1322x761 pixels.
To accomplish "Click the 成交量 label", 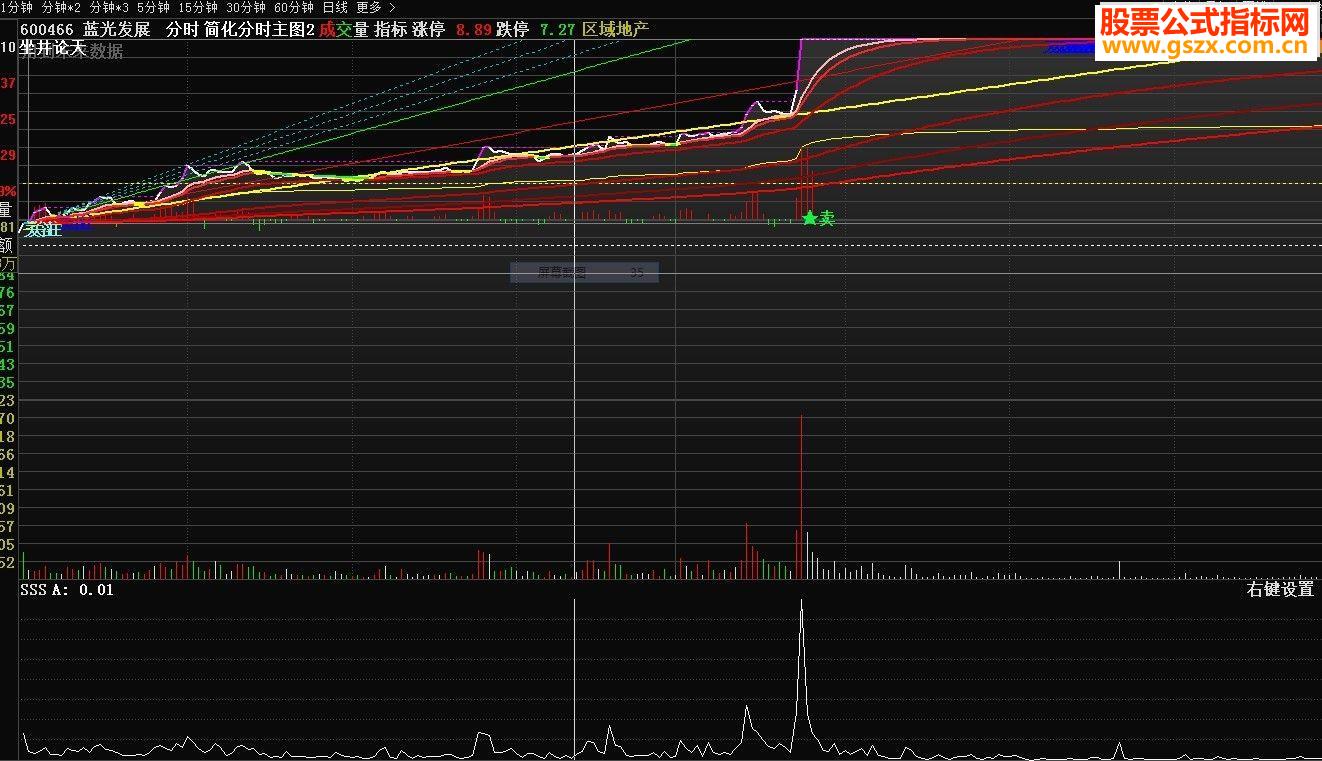I will click(x=344, y=30).
